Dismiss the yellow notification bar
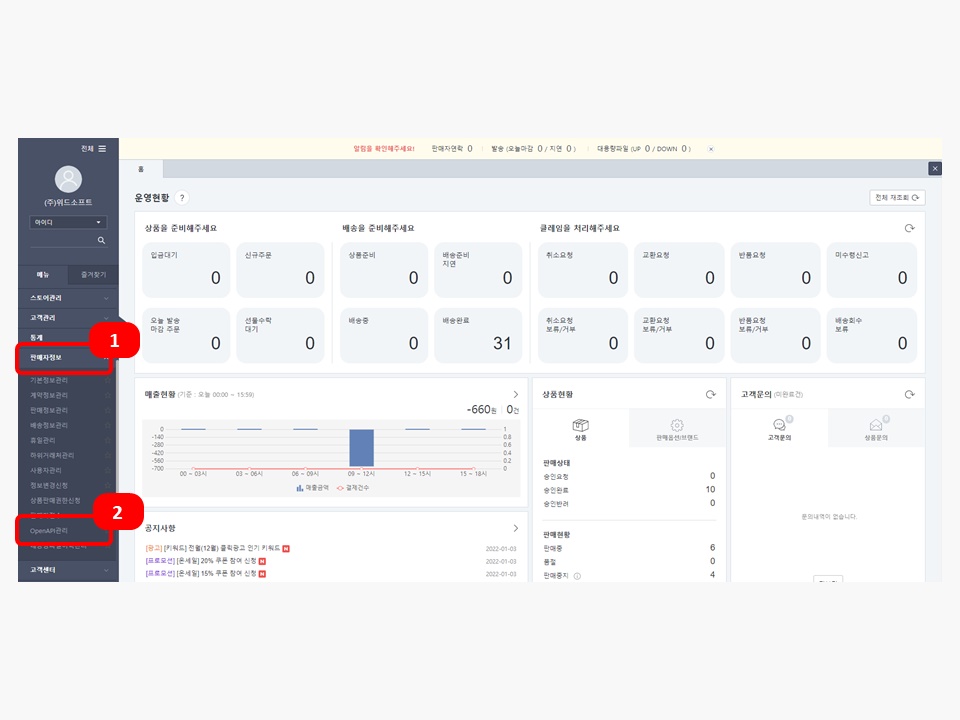Viewport: 960px width, 720px height. (711, 149)
